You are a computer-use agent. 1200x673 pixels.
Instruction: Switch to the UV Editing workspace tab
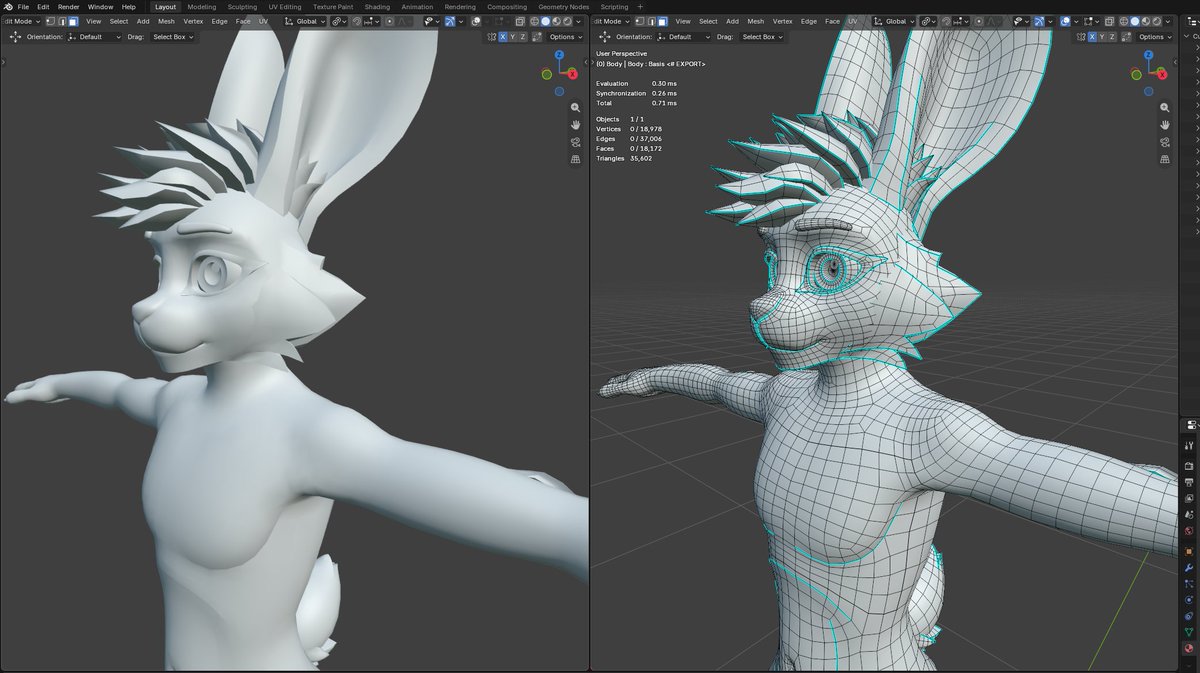[284, 6]
